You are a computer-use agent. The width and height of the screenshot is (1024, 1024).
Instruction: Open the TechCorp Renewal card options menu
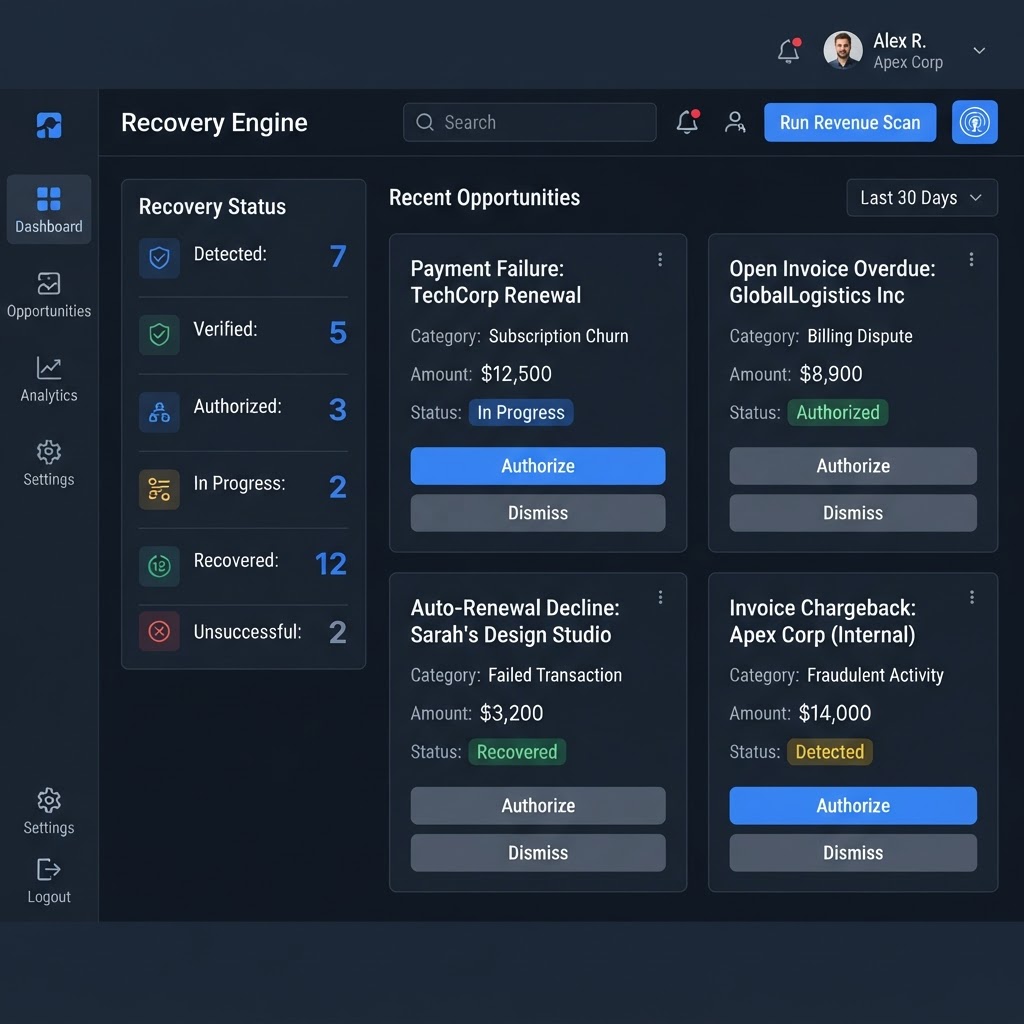pyautogui.click(x=660, y=259)
